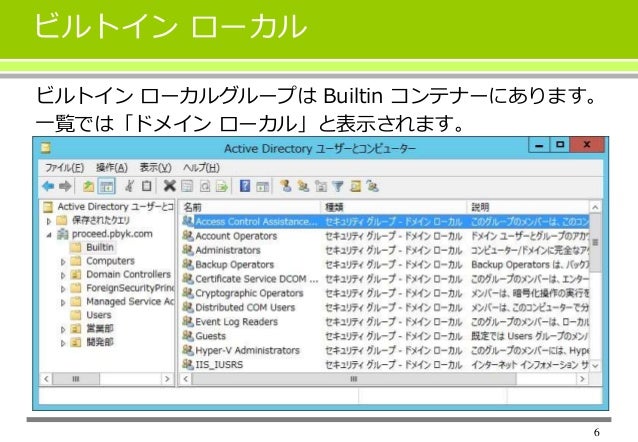
Task: Click the Back arrow toolbar icon
Action: [x=48, y=186]
